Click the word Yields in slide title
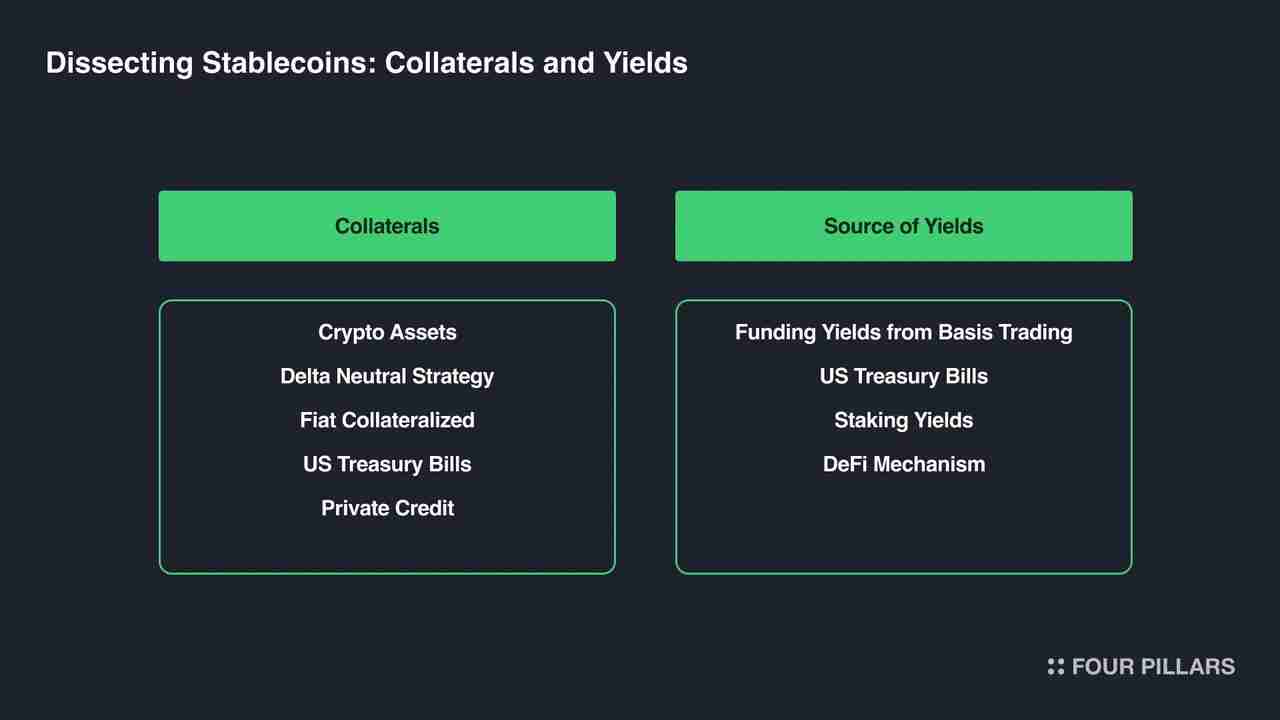 point(645,63)
